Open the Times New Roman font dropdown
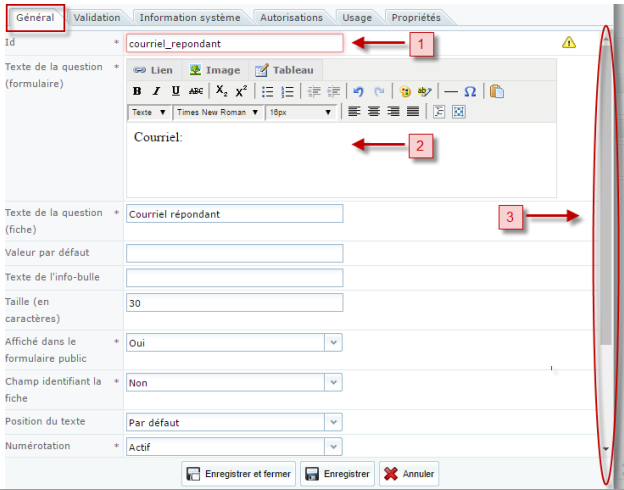624x490 pixels. click(x=218, y=112)
